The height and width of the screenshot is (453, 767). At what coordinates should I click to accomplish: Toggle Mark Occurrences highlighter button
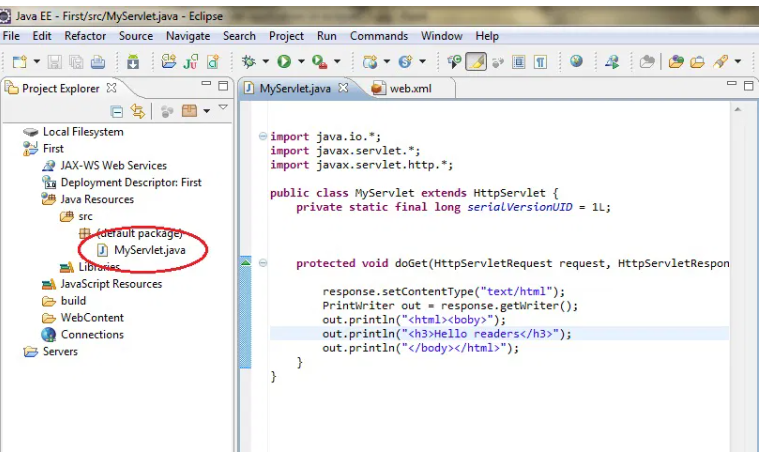[x=476, y=62]
